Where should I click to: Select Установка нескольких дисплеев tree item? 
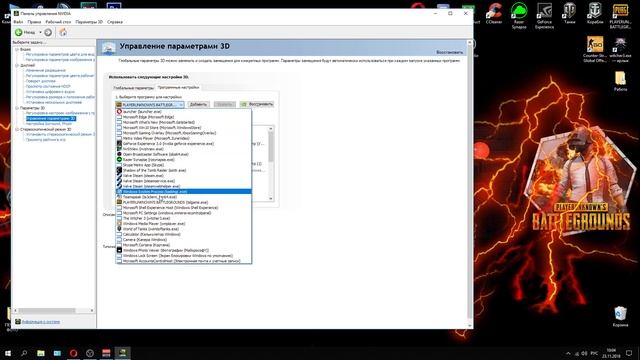pos(53,102)
